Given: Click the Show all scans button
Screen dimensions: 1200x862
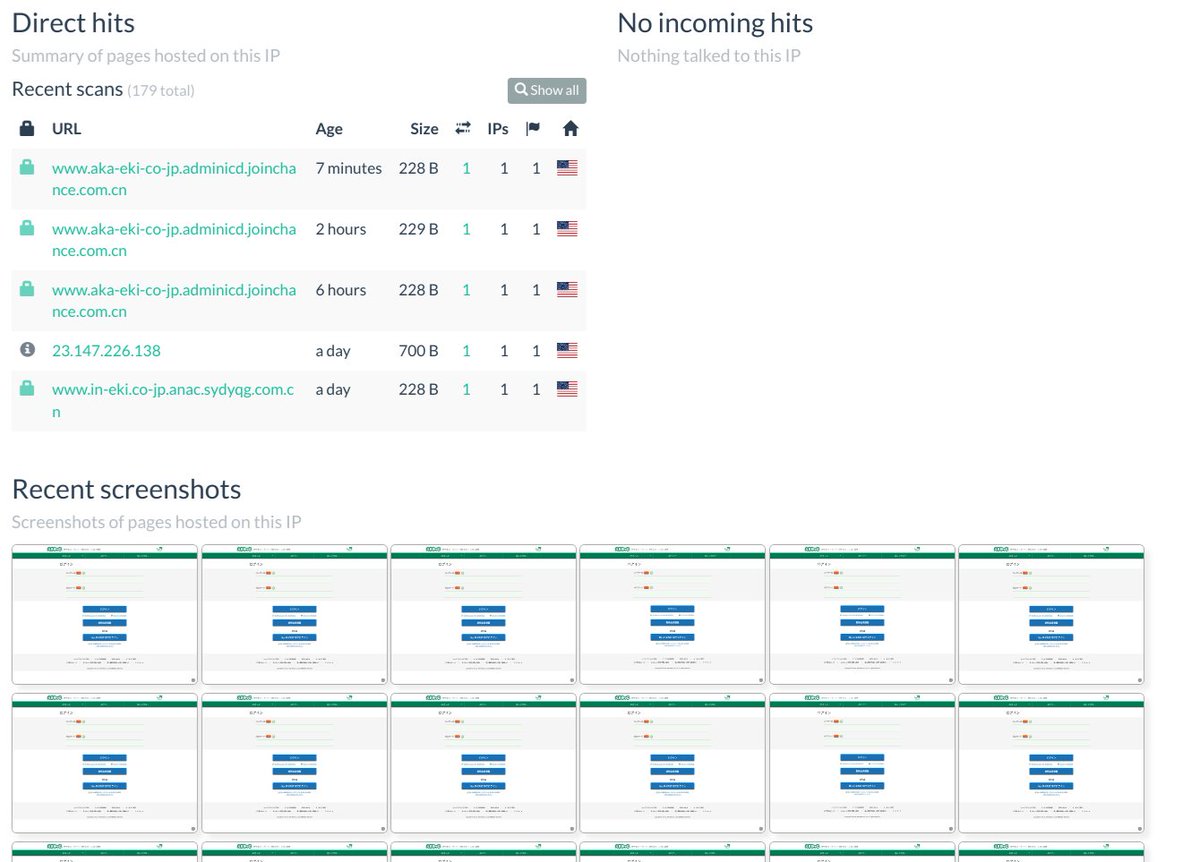Looking at the screenshot, I should coord(546,90).
